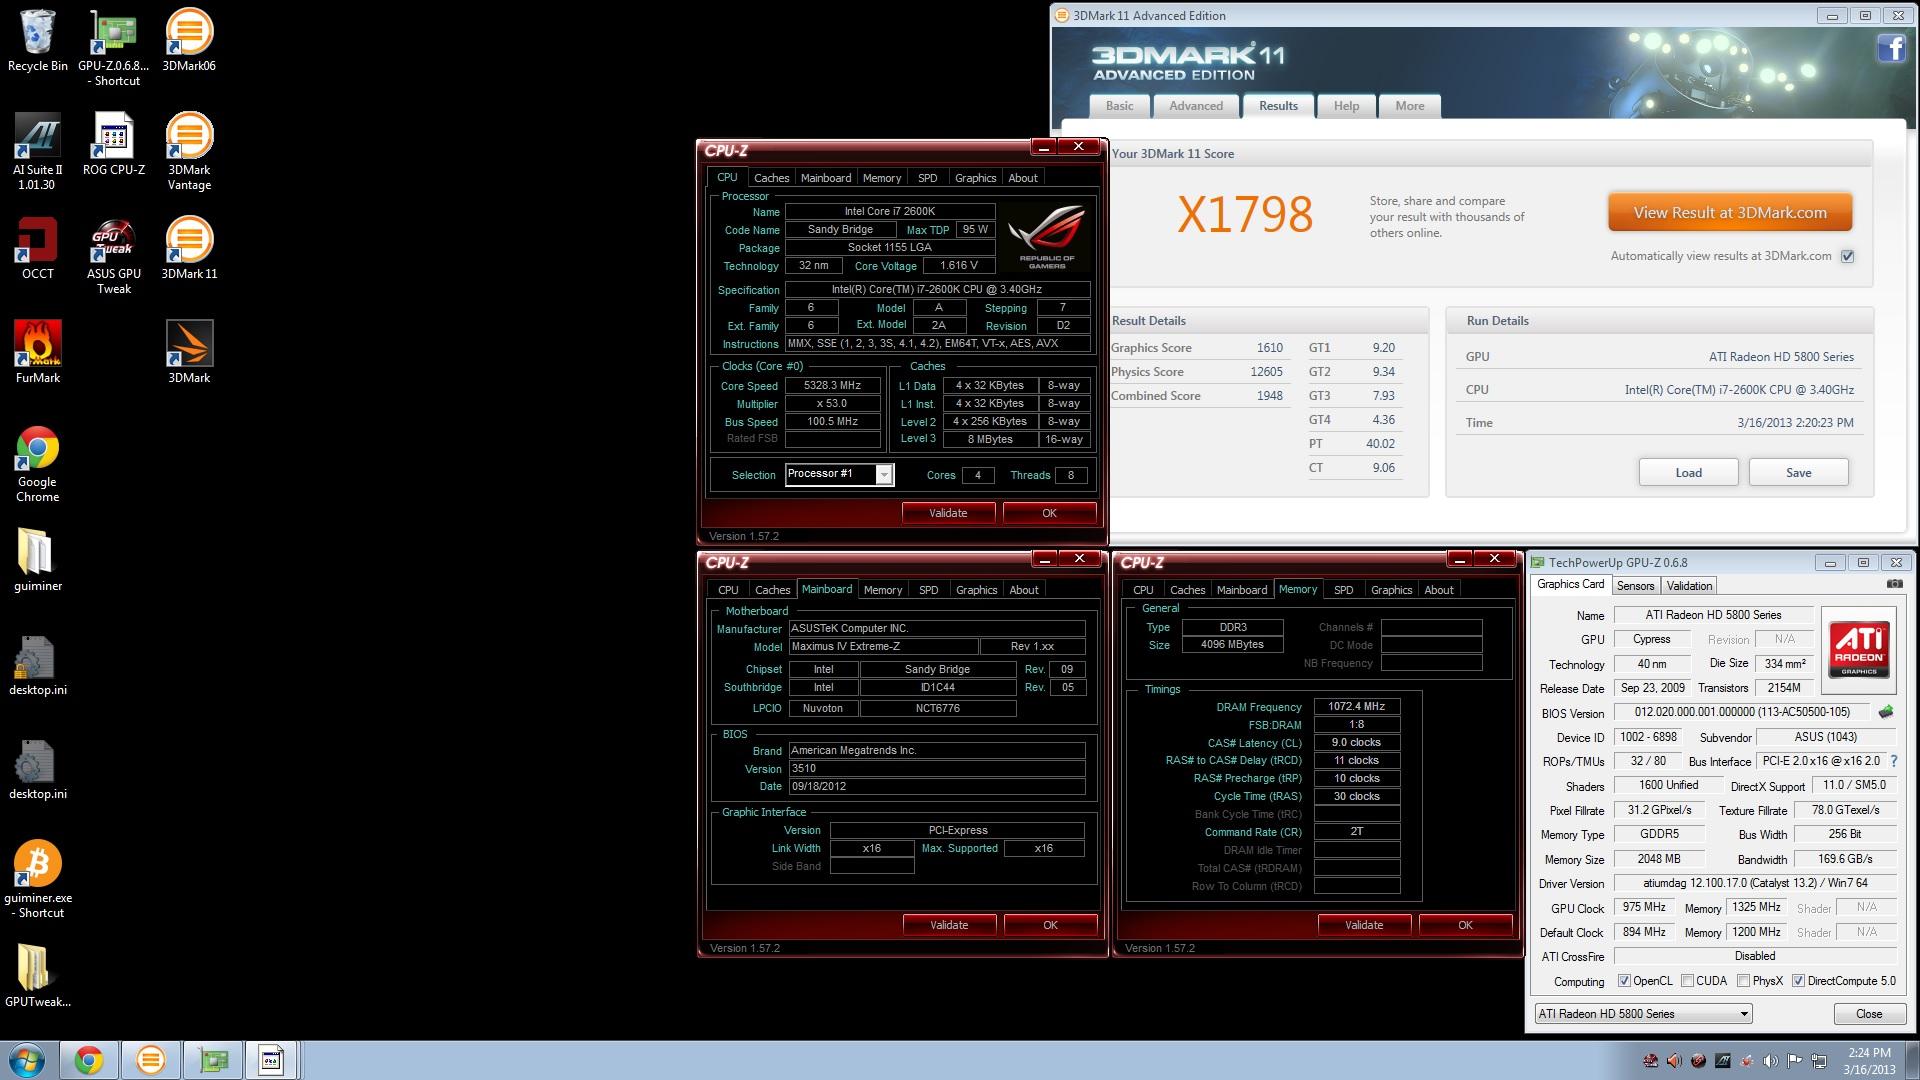This screenshot has height=1080, width=1920.
Task: Select the guiminer folder on the desktop
Action: pos(38,560)
